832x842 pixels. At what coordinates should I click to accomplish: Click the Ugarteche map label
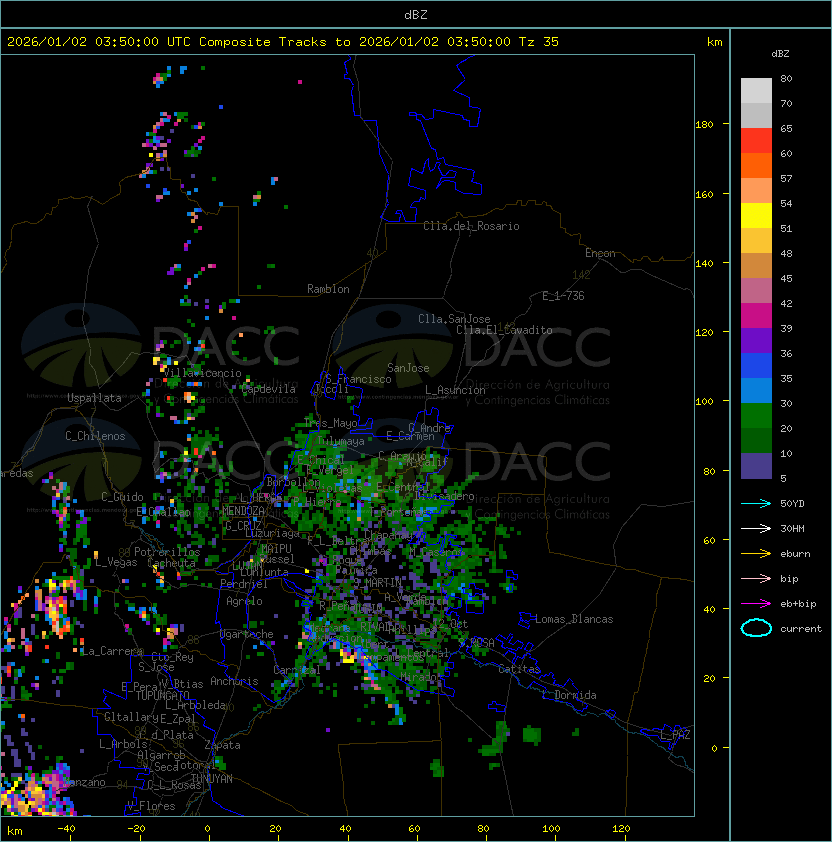click(247, 635)
